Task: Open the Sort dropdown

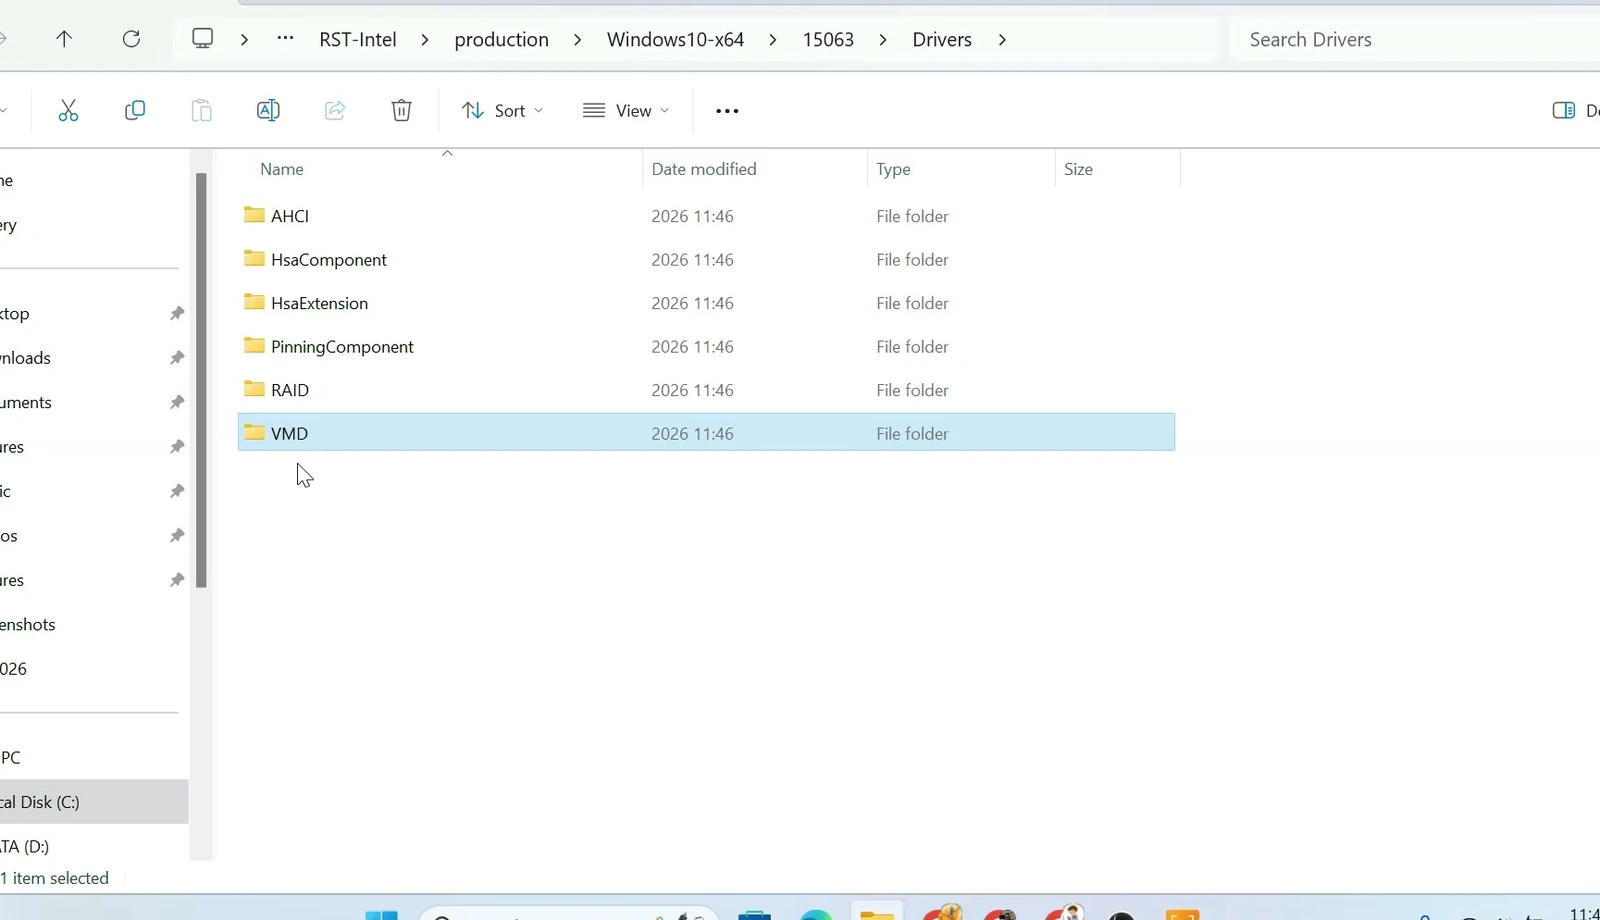Action: pos(502,110)
